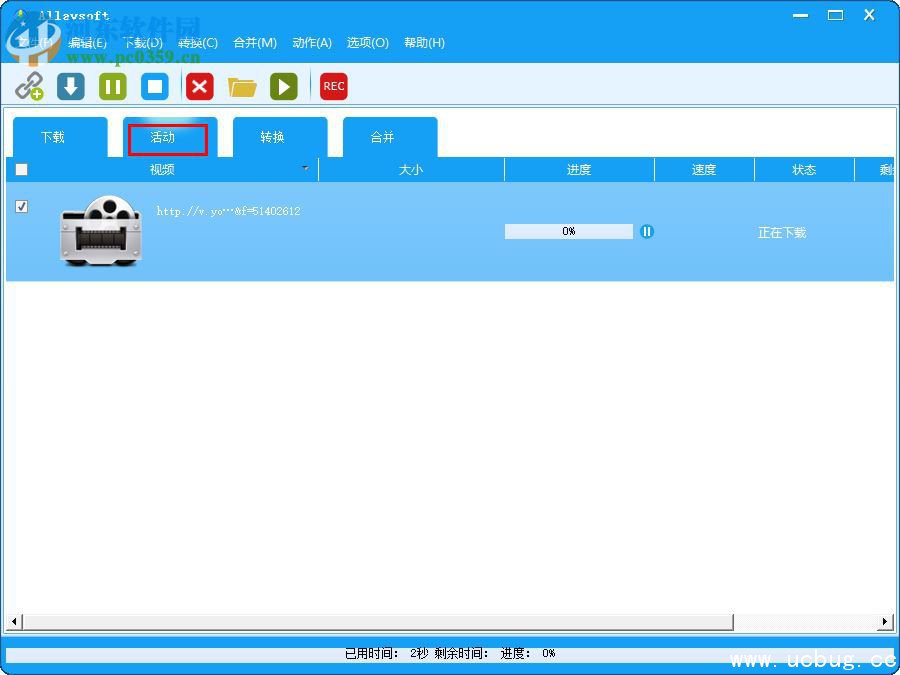900x675 pixels.
Task: Click the horizontal scrollbar's right arrow
Action: 884,621
